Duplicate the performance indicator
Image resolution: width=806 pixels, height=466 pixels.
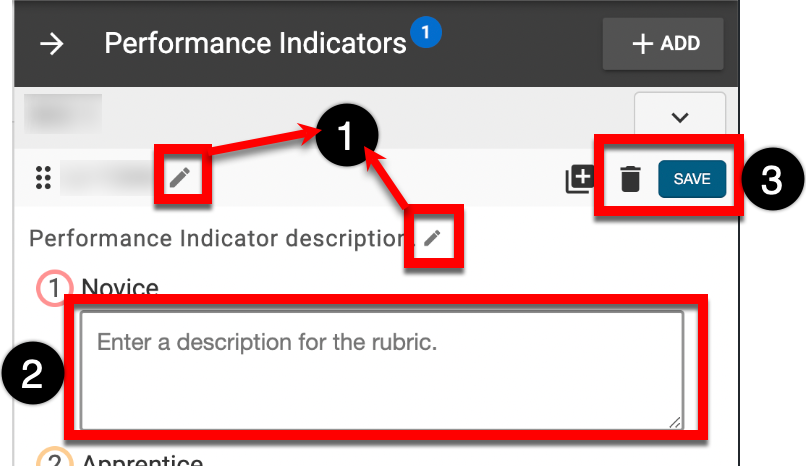pyautogui.click(x=579, y=179)
